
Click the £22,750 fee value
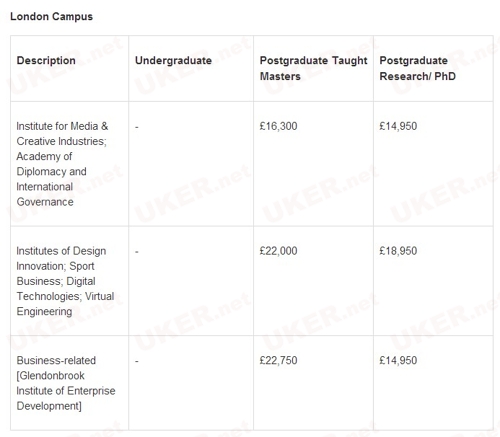(278, 360)
